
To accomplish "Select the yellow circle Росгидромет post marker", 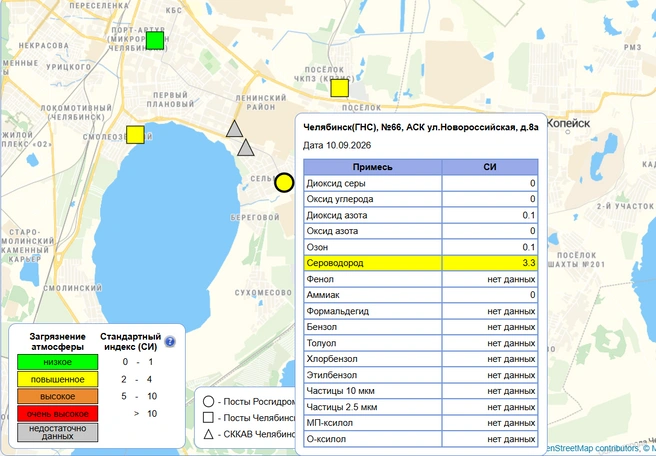I will [284, 183].
